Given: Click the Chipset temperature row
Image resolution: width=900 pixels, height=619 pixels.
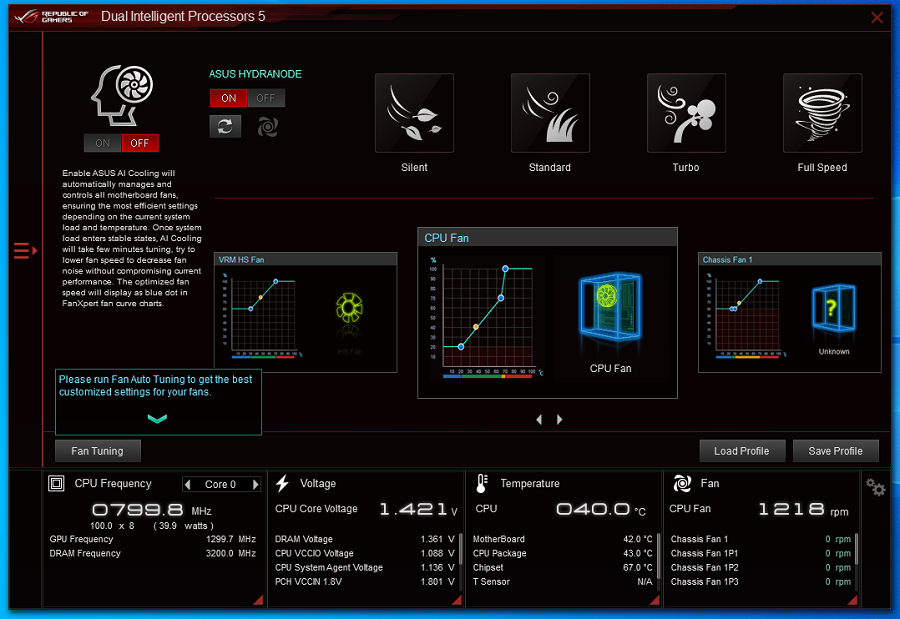Looking at the screenshot, I should pyautogui.click(x=562, y=568).
